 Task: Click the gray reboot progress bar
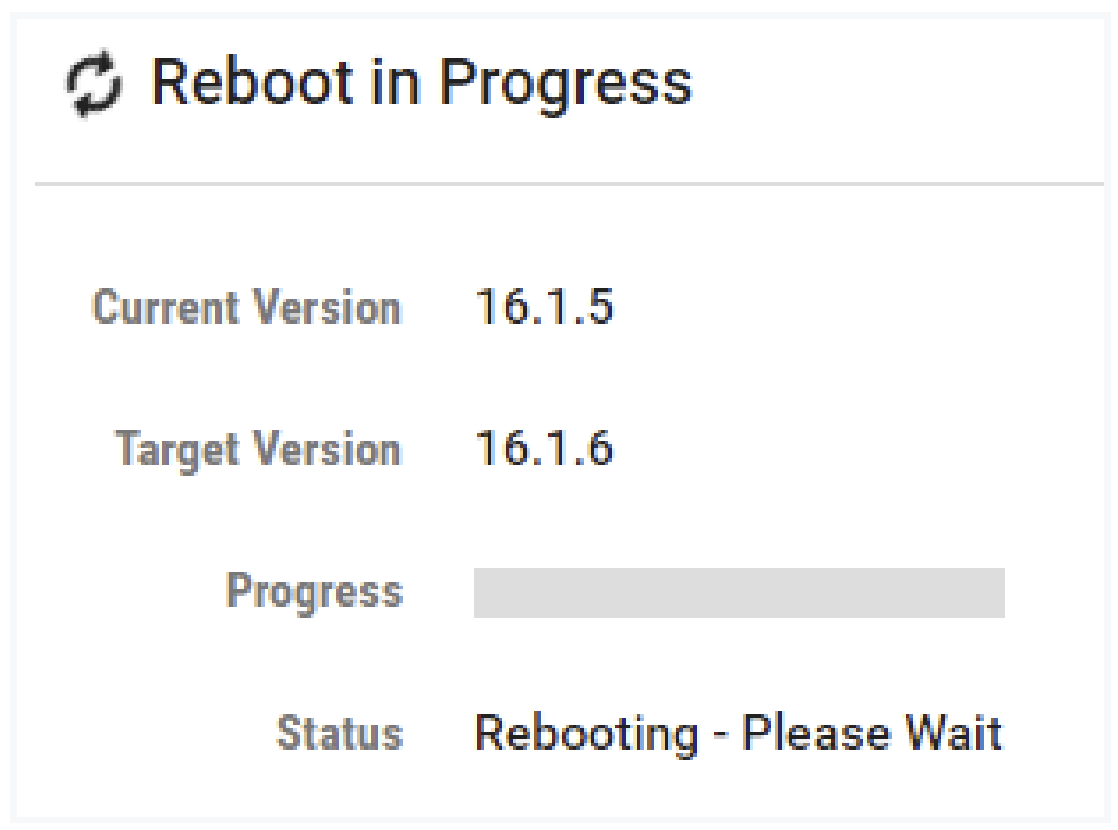(738, 593)
